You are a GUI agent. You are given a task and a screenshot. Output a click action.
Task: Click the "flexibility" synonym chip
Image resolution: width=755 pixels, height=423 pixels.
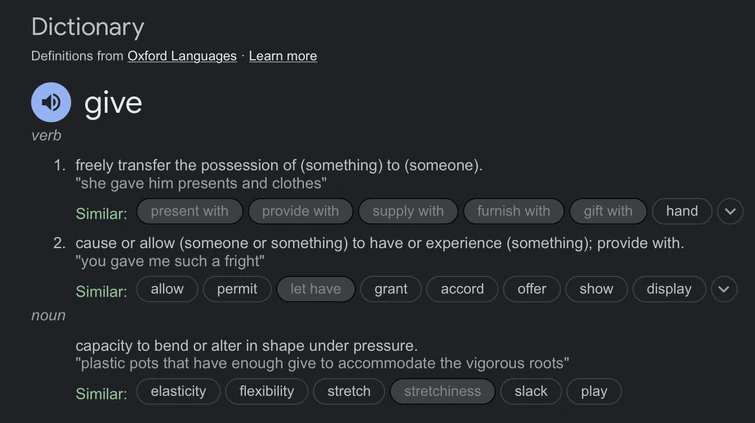tap(267, 391)
